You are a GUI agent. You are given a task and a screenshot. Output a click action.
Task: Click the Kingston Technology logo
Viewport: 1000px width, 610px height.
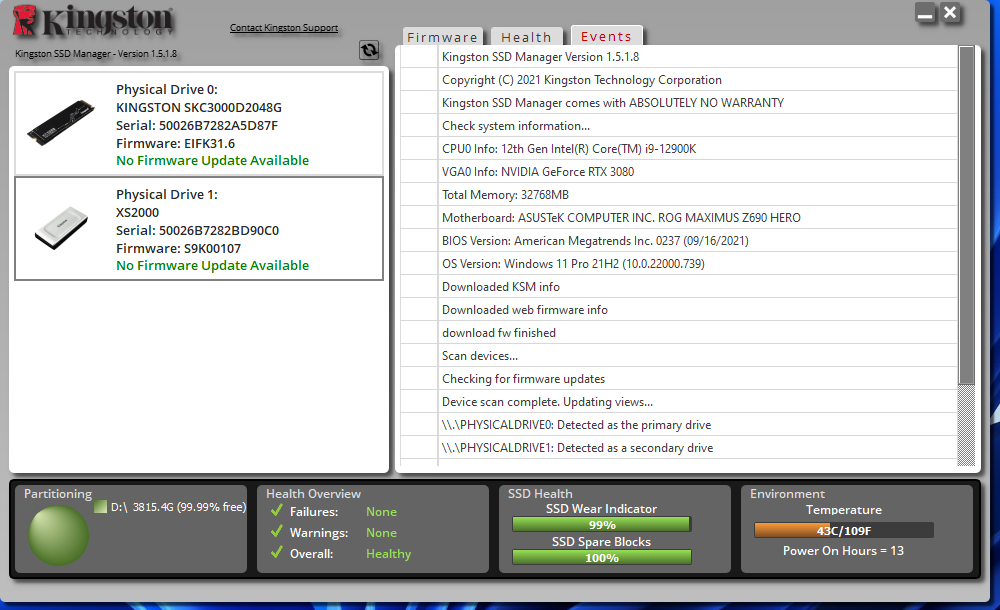93,20
